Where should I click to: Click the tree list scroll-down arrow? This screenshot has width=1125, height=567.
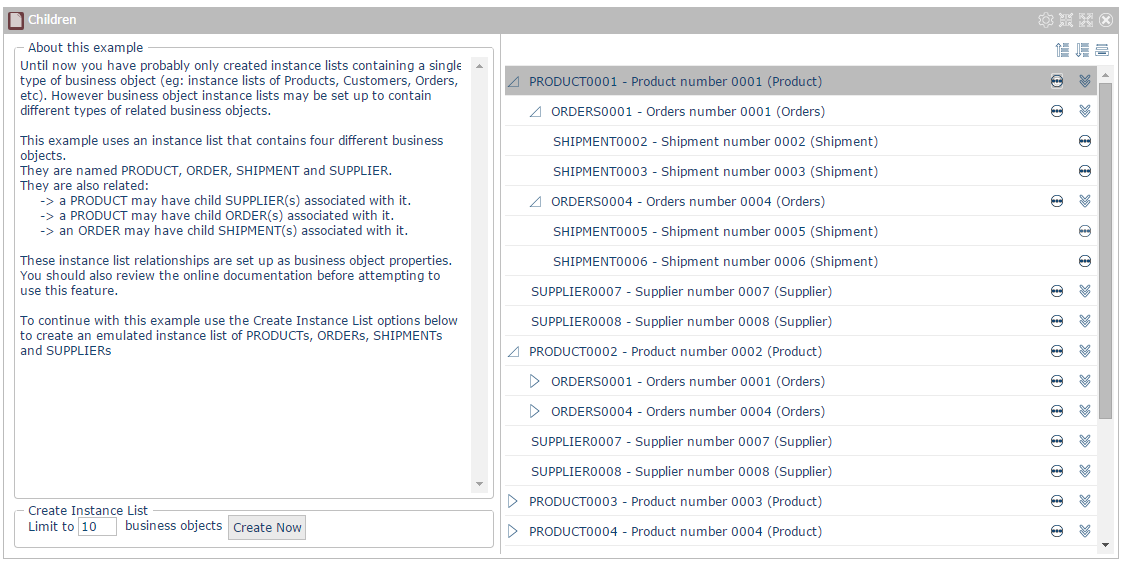[x=1105, y=545]
